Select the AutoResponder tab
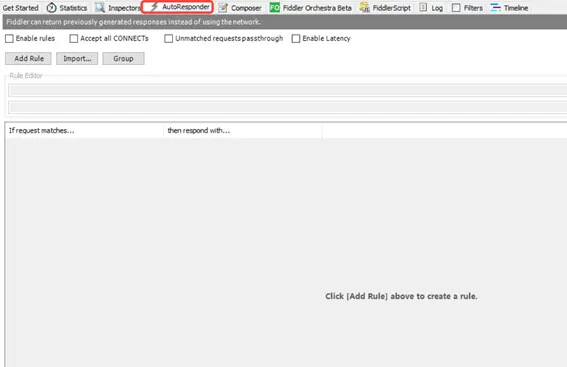Screen dimensions: 567x367 pyautogui.click(x=177, y=7)
